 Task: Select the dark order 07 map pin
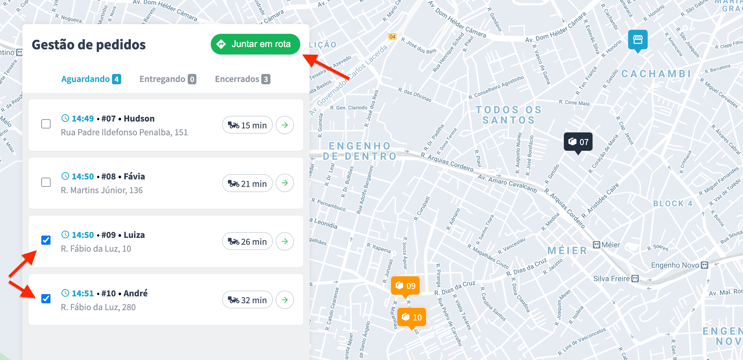coord(578,142)
